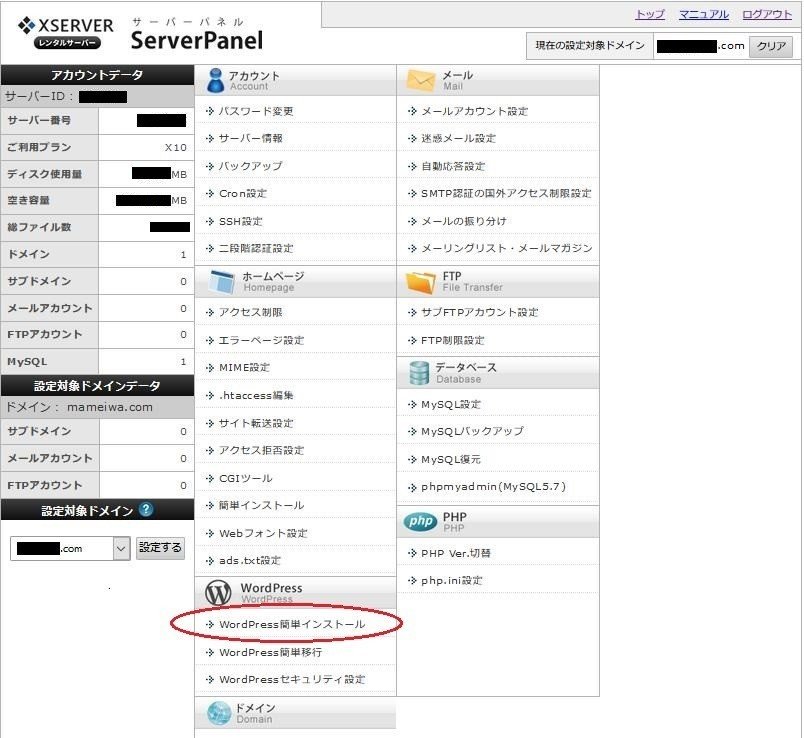Click the 総ファイル数 label

(39, 227)
